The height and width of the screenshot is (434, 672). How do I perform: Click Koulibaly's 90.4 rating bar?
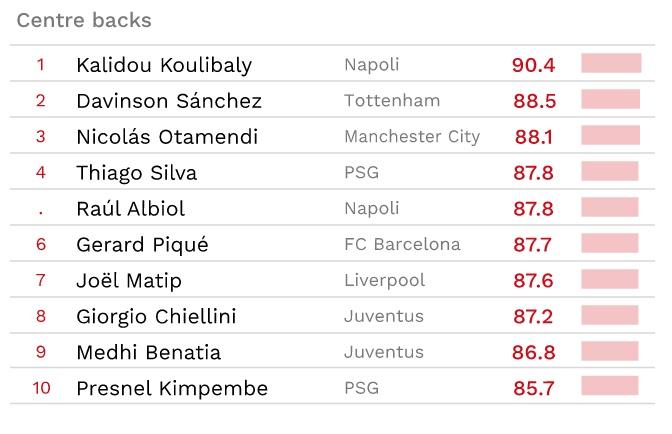(611, 64)
